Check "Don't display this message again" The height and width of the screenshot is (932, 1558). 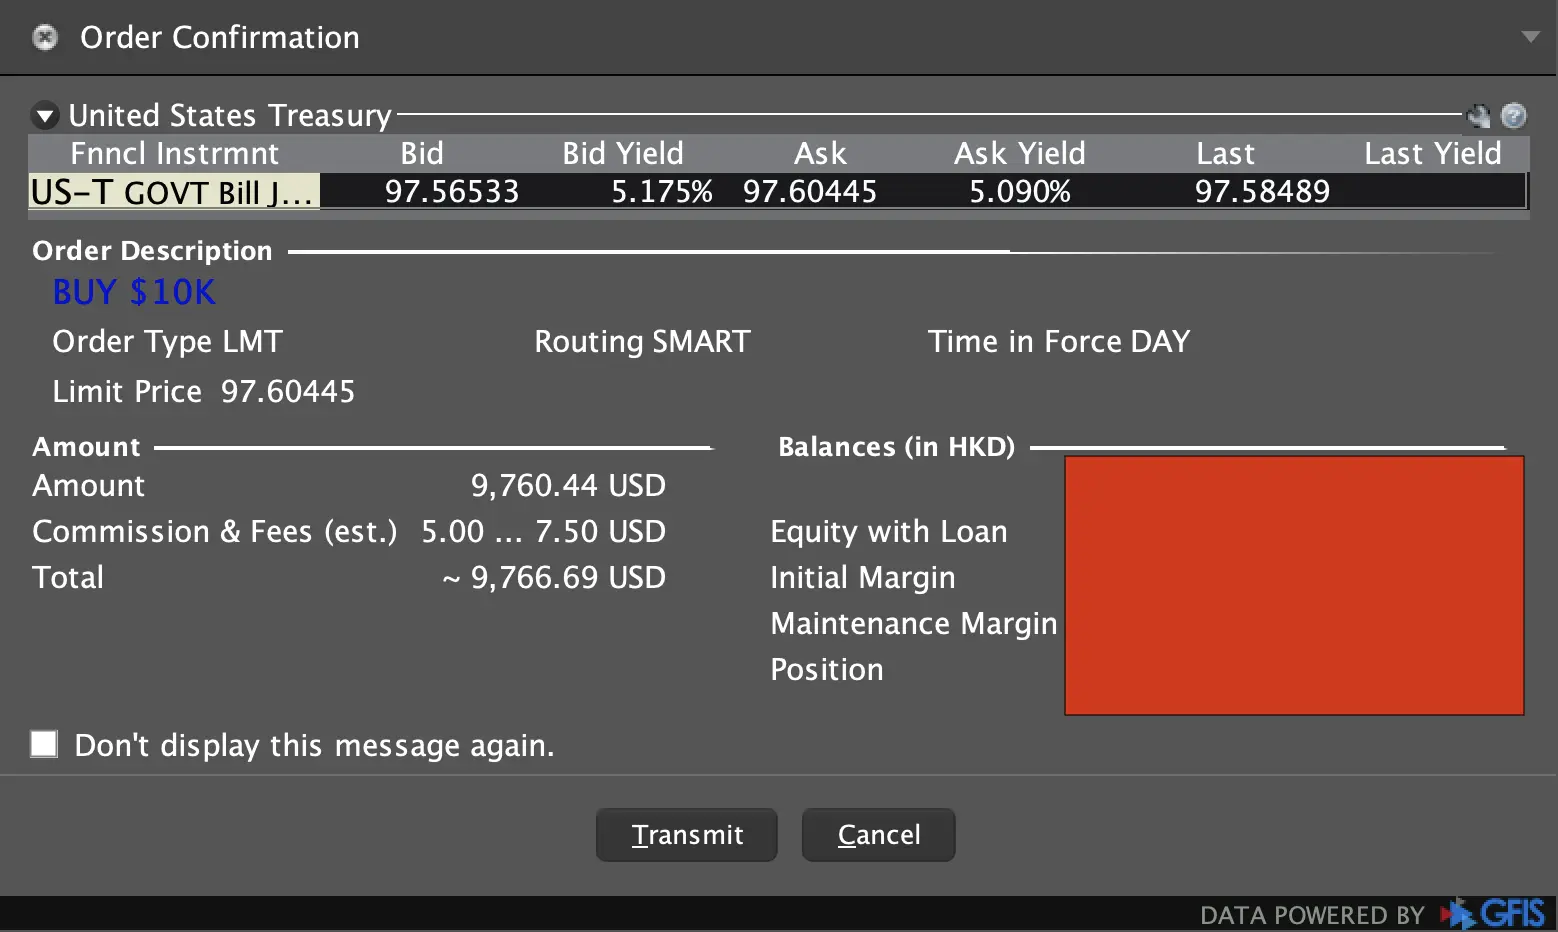(x=44, y=744)
